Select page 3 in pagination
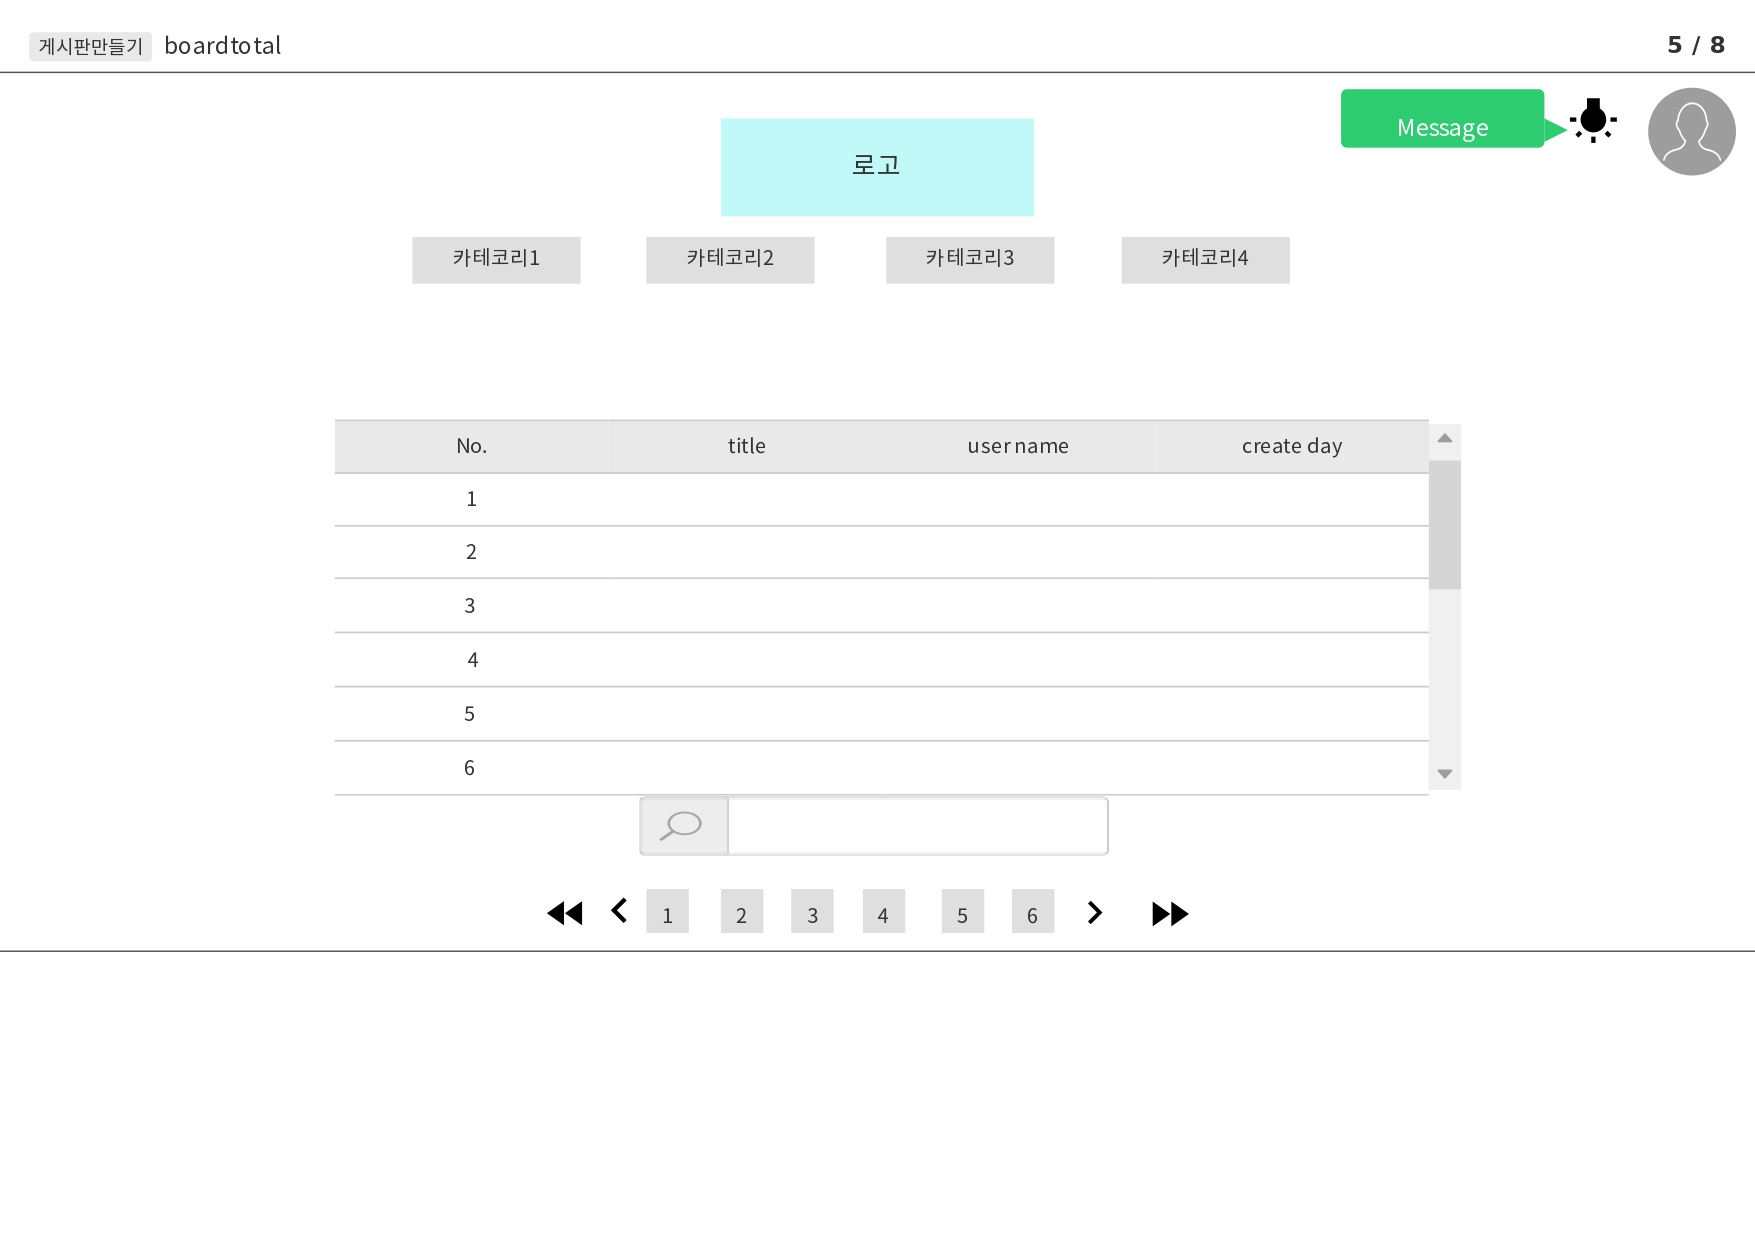This screenshot has width=1755, height=1240. [x=812, y=912]
